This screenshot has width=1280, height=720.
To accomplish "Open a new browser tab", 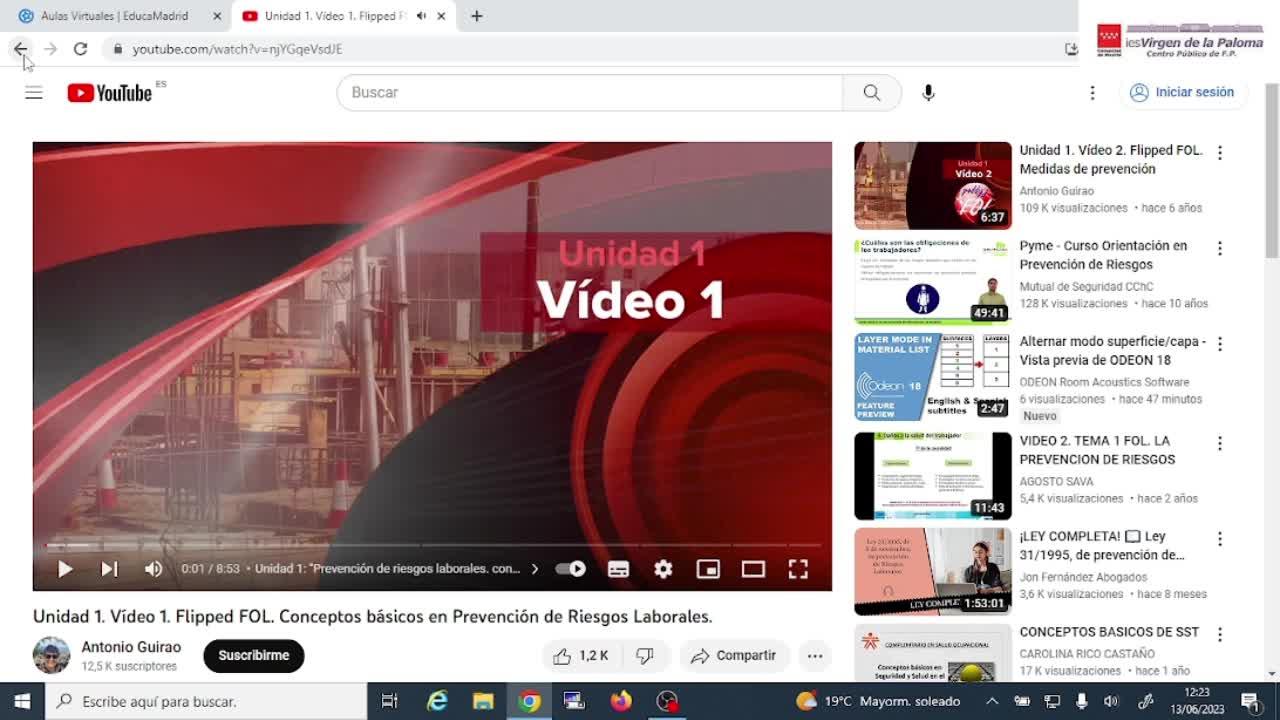I will pyautogui.click(x=477, y=16).
